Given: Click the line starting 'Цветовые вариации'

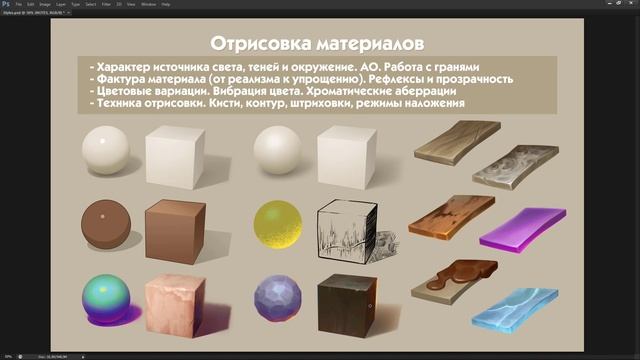Looking at the screenshot, I should (x=273, y=91).
